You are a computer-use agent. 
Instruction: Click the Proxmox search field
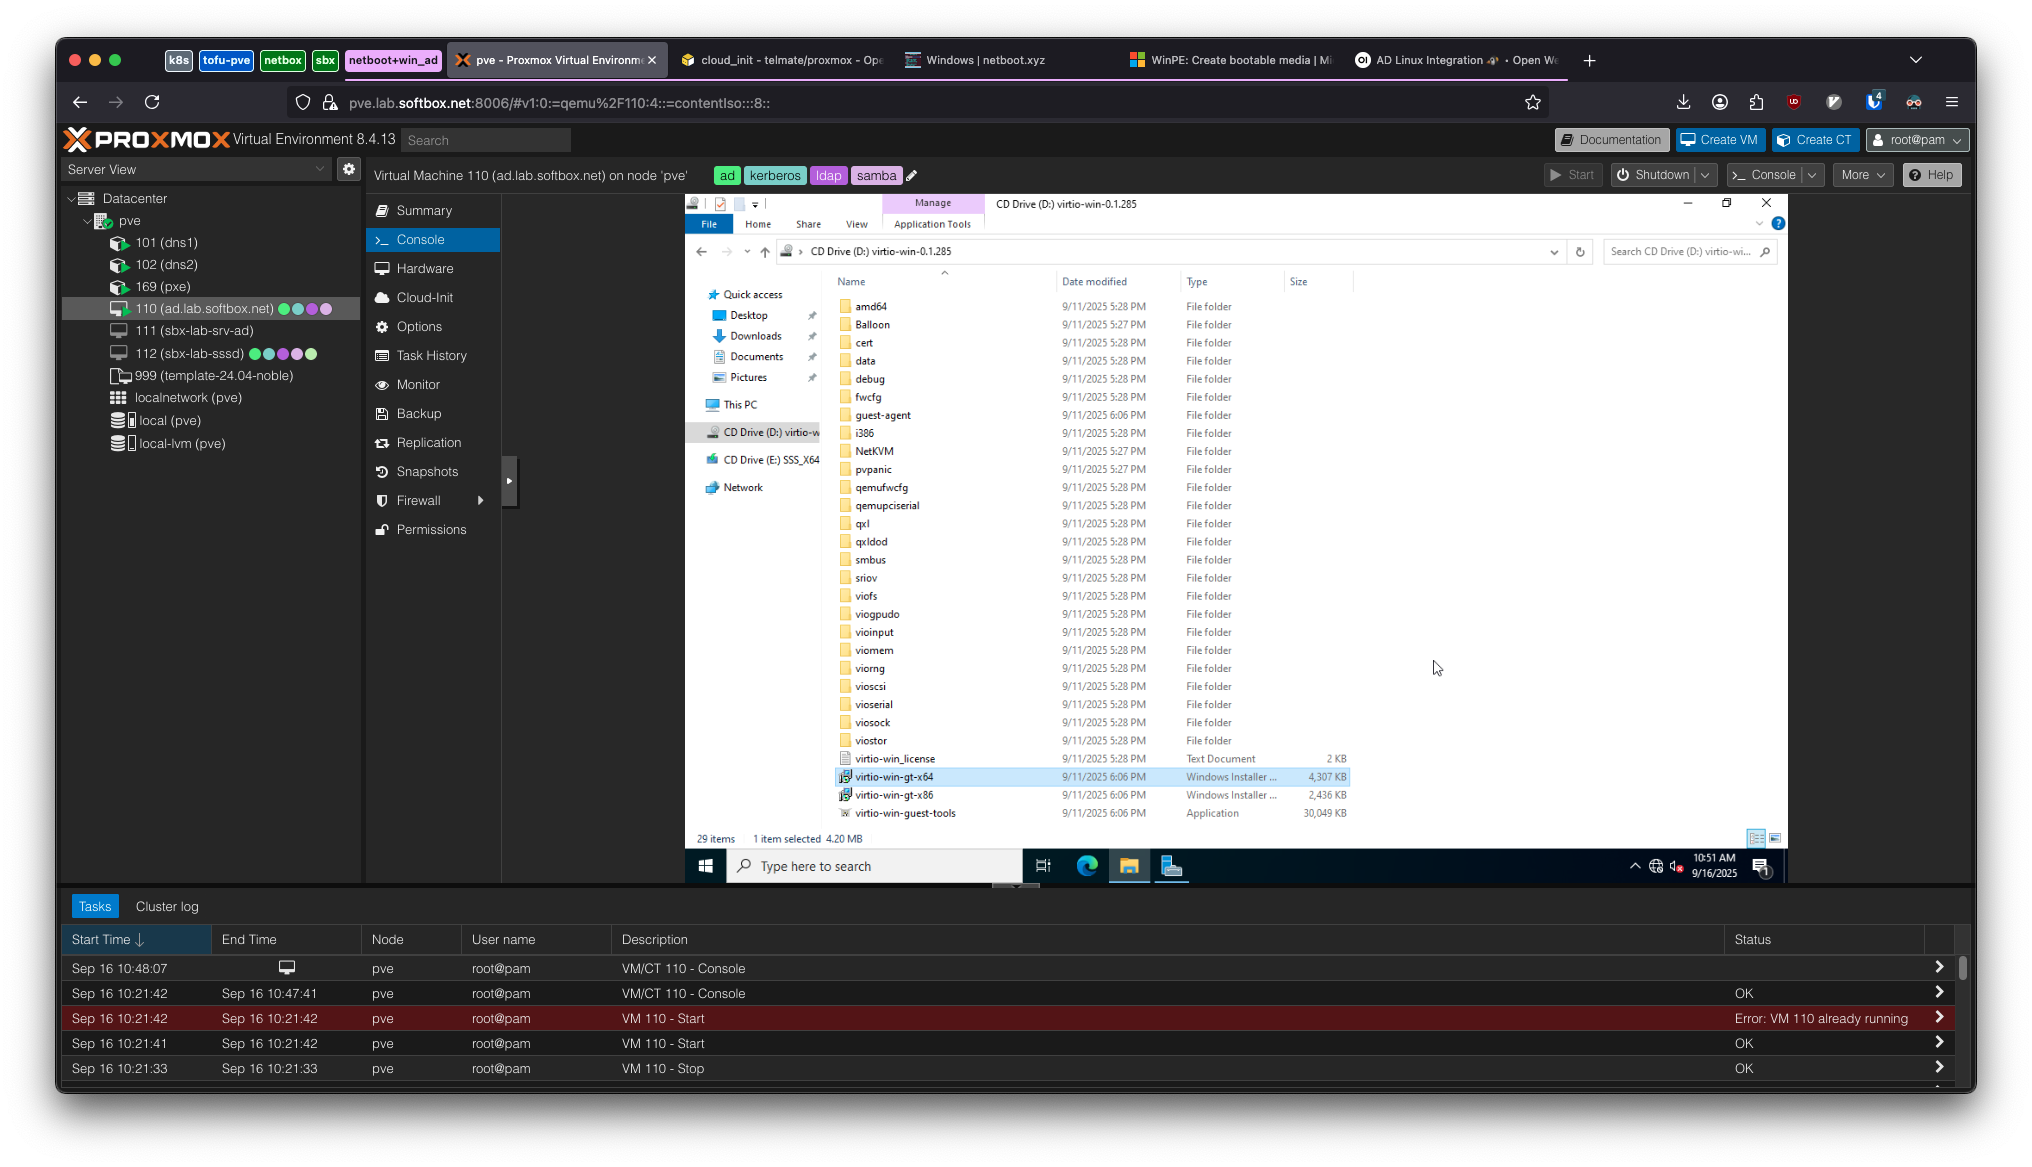[485, 140]
